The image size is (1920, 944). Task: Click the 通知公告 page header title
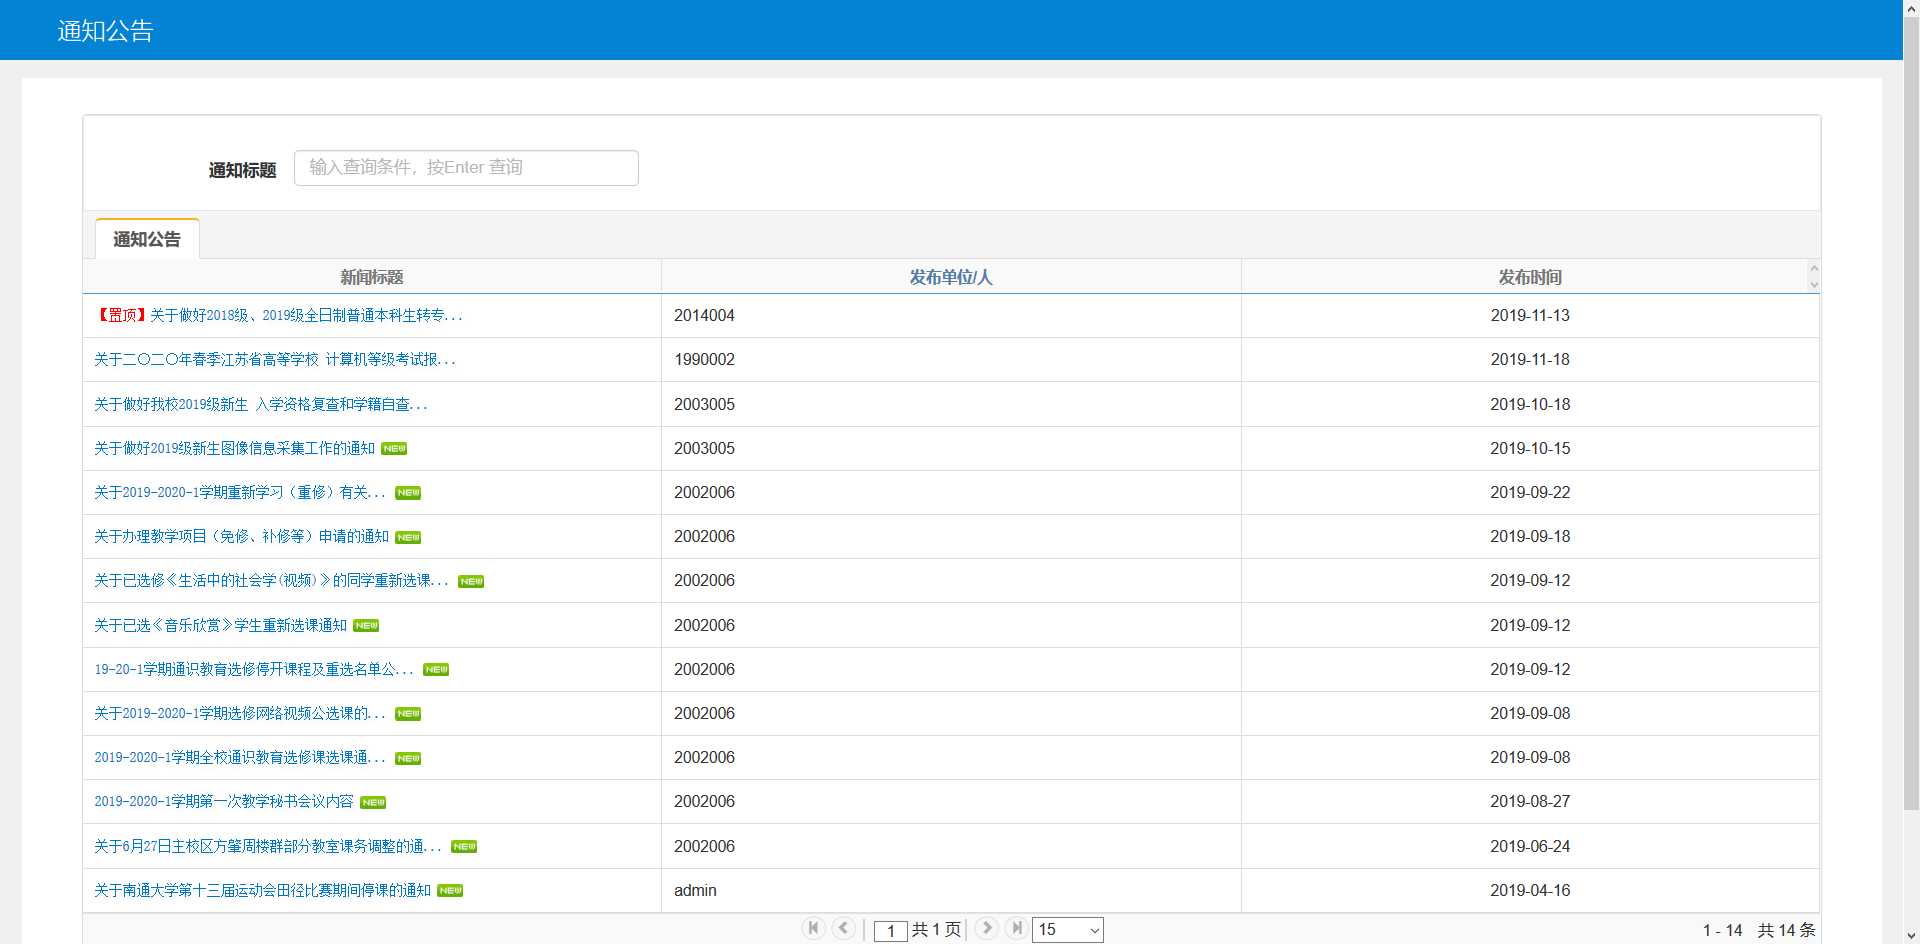click(x=105, y=31)
